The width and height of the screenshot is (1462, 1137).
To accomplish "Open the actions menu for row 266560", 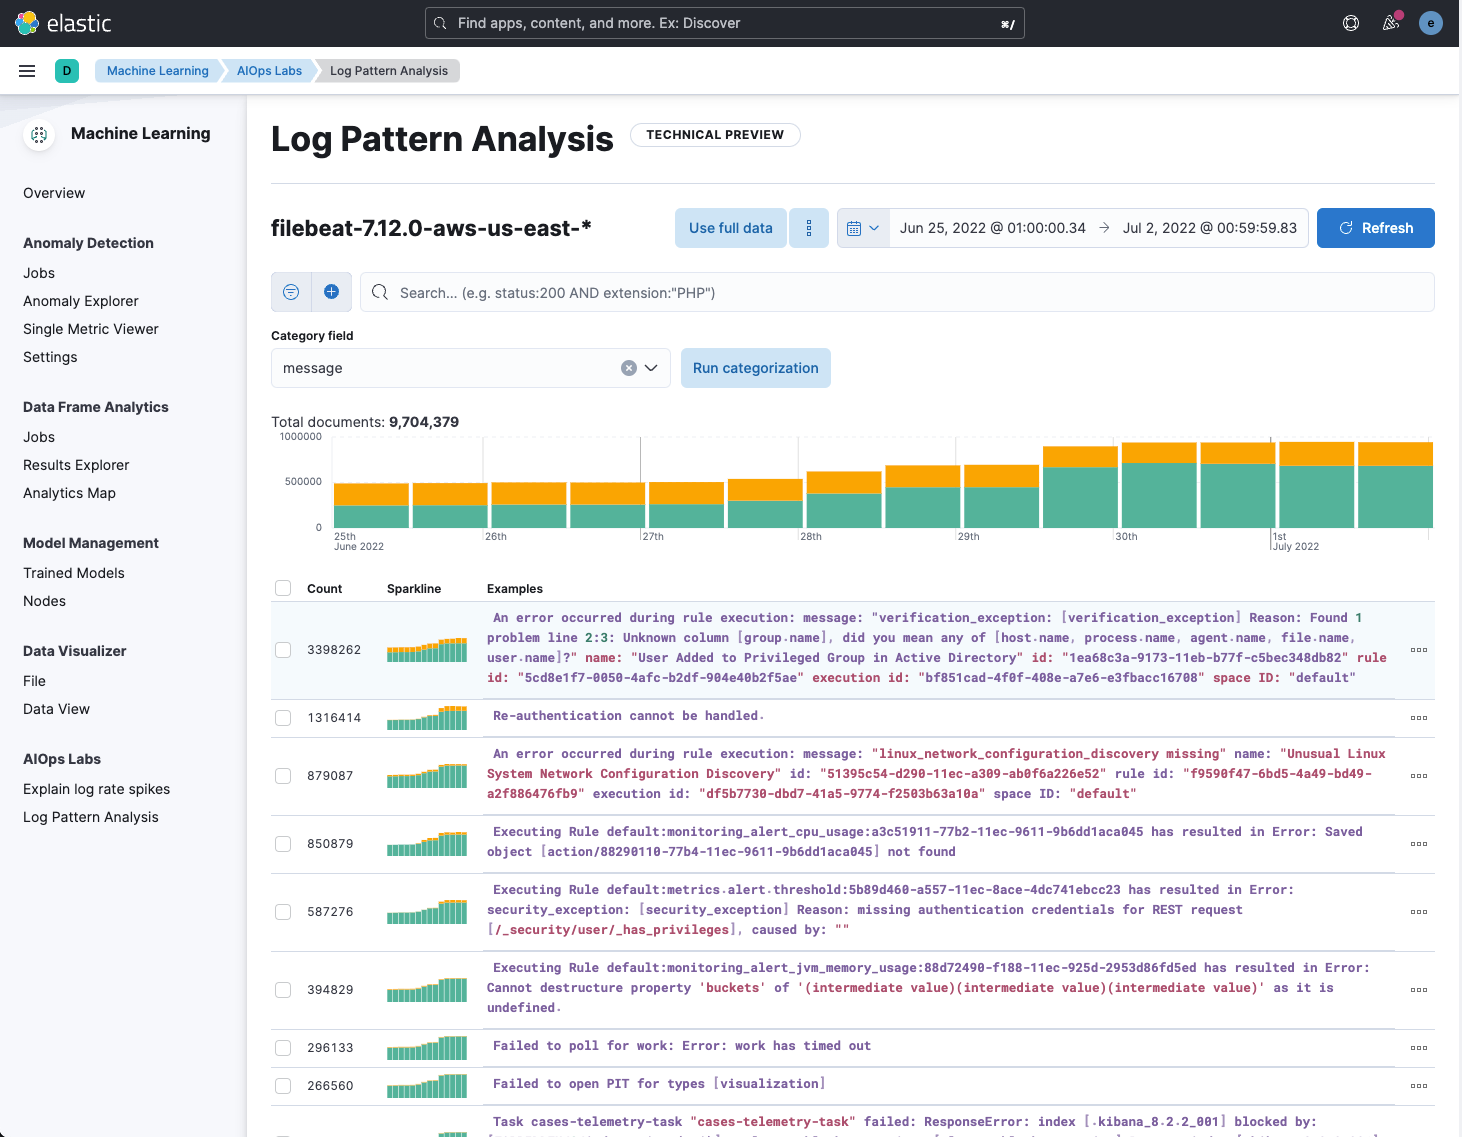I will (x=1418, y=1086).
